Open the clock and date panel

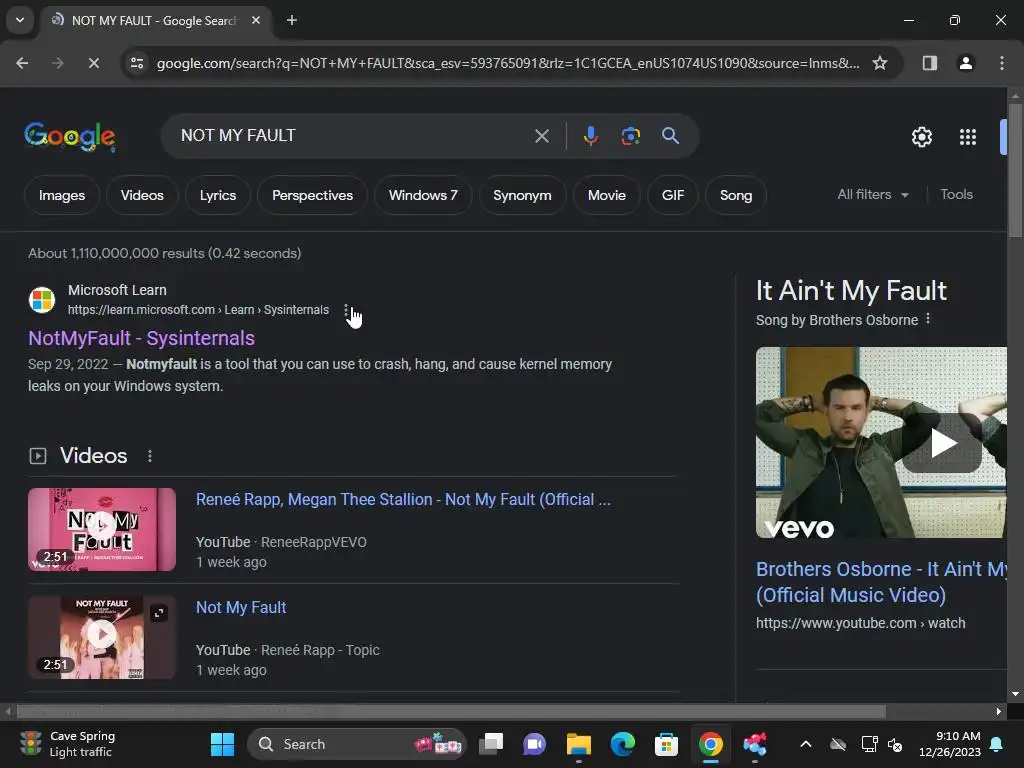click(x=950, y=744)
